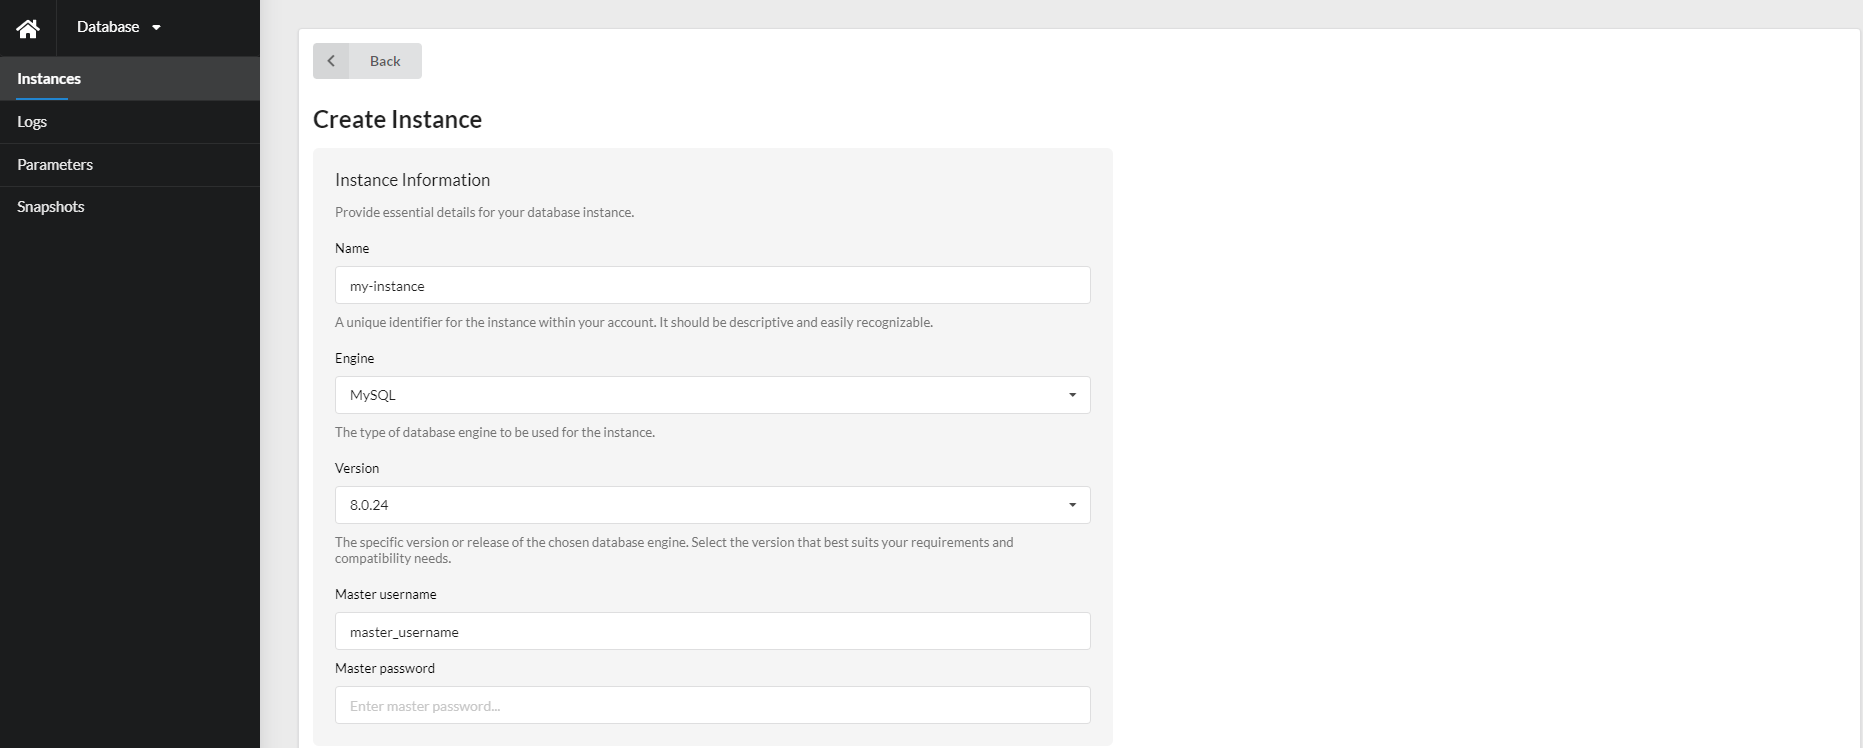This screenshot has width=1863, height=748.
Task: Select the 8.0.24 version value text
Action: [369, 505]
